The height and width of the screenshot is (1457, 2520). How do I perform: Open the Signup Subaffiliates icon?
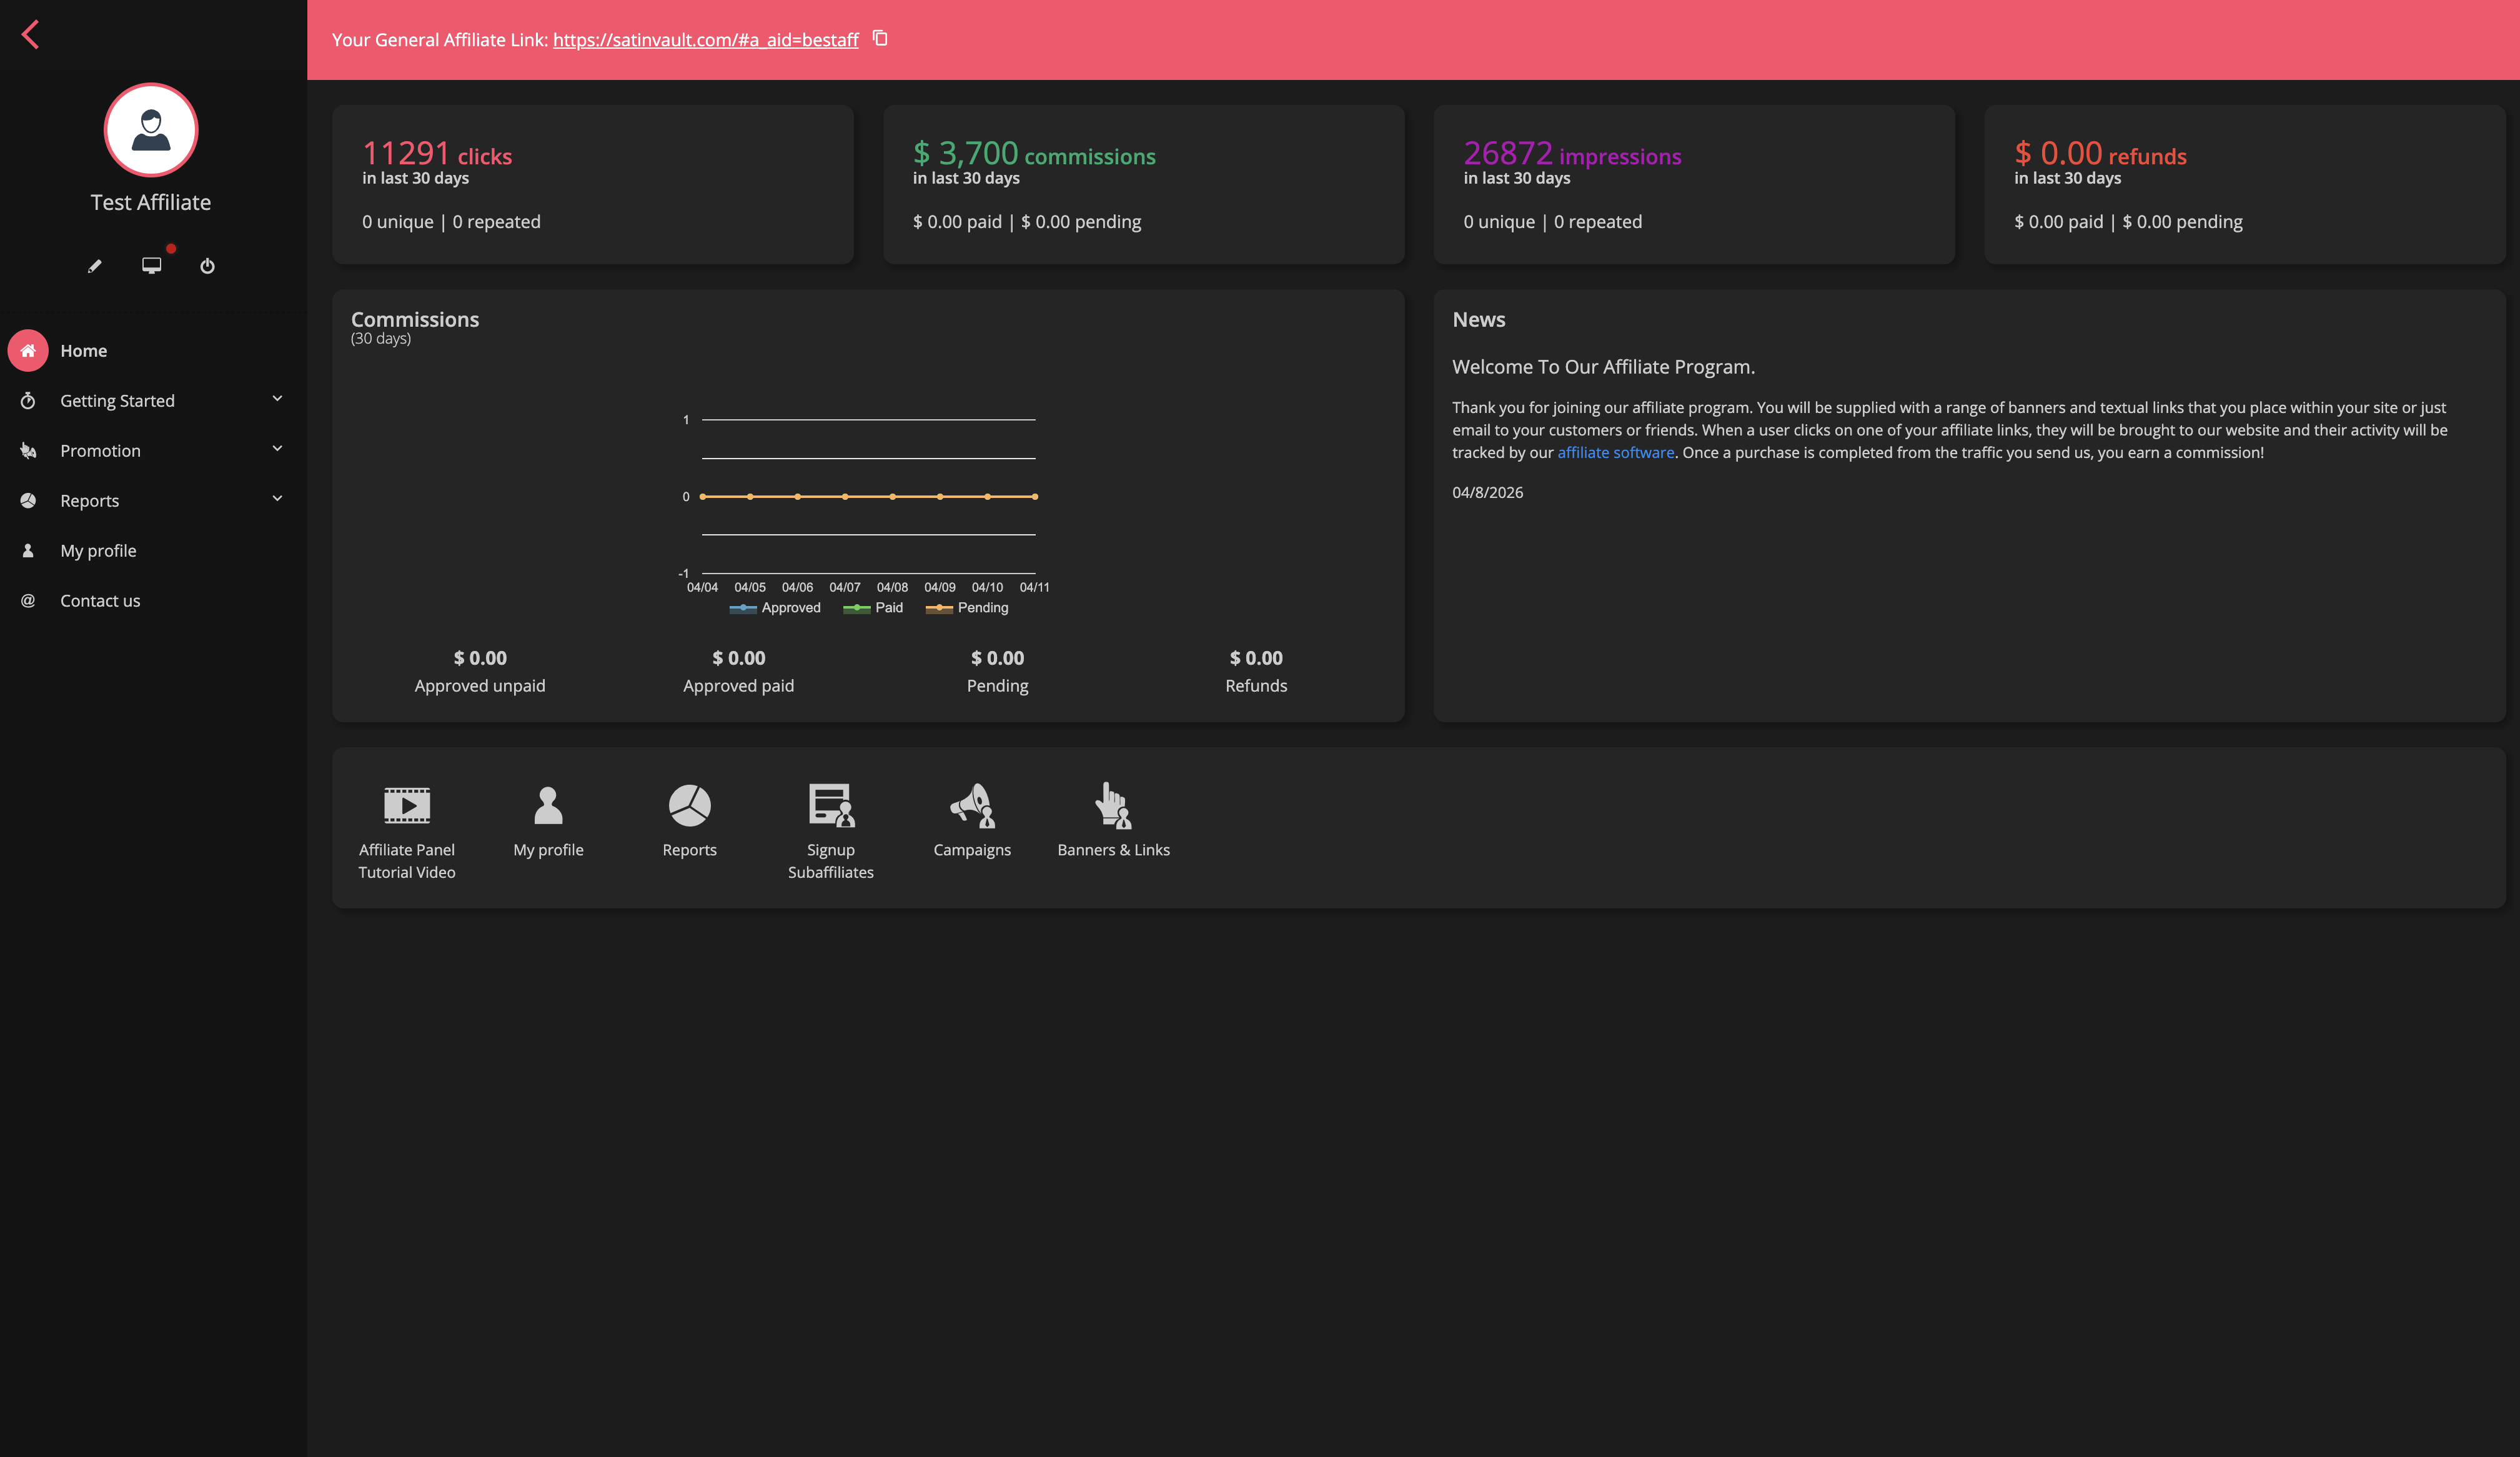click(x=830, y=806)
